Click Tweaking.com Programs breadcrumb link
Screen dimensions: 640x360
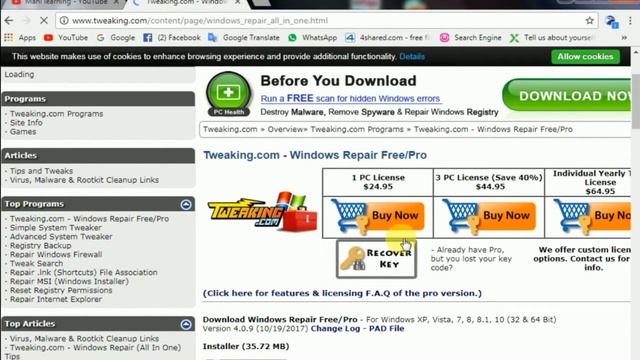(x=357, y=129)
